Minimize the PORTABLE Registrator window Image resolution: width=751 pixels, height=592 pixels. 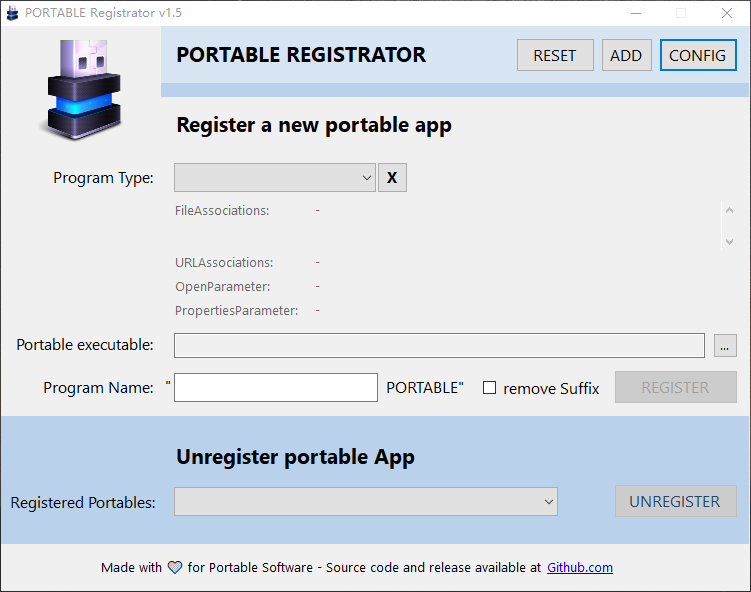pyautogui.click(x=636, y=13)
